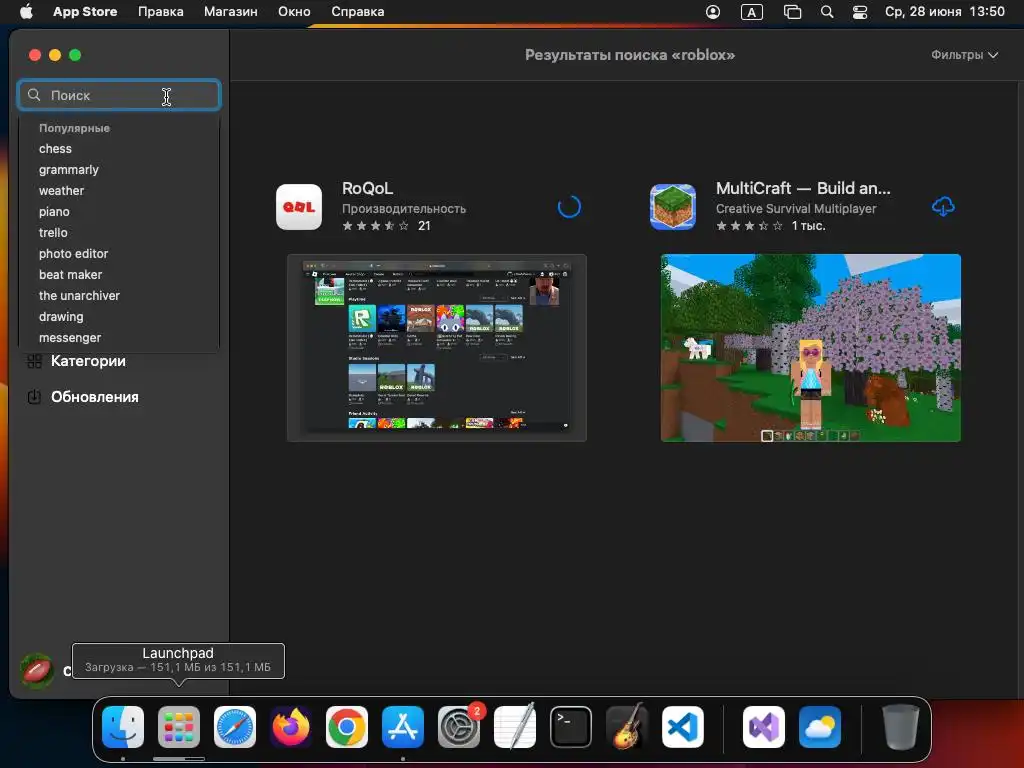The height and width of the screenshot is (768, 1024).
Task: Click the search magnifier in sidebar field
Action: 34,95
